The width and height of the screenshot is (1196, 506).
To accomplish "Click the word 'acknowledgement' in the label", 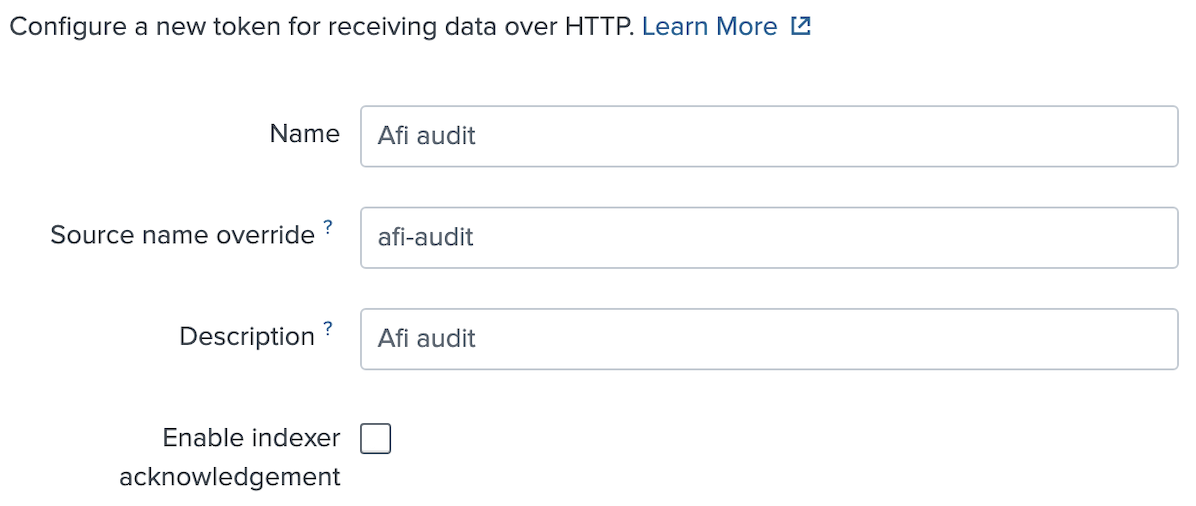I will point(230,477).
